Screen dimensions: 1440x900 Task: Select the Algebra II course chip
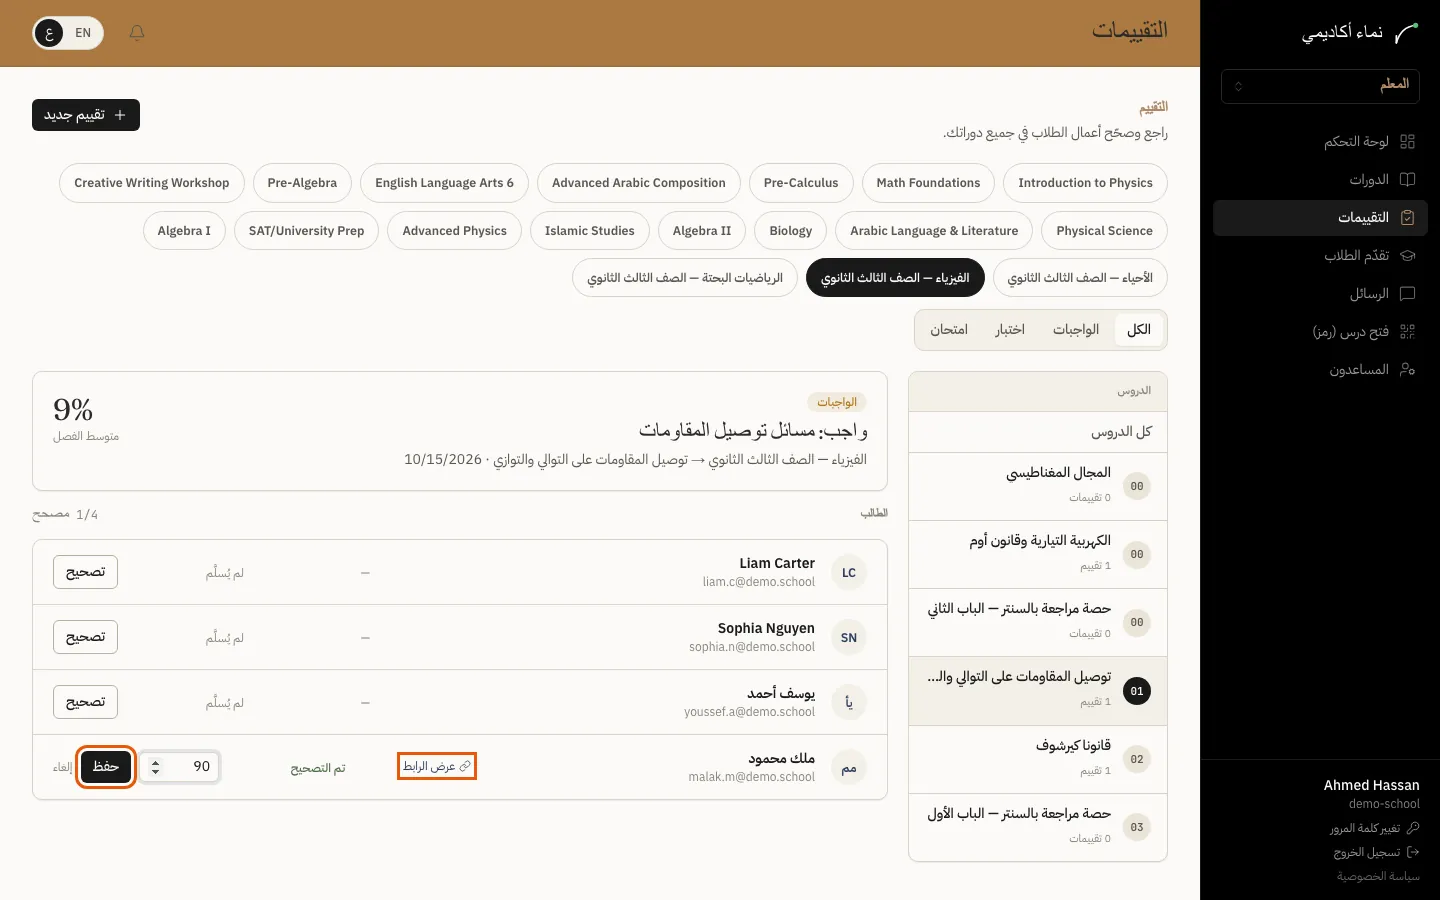tap(702, 231)
